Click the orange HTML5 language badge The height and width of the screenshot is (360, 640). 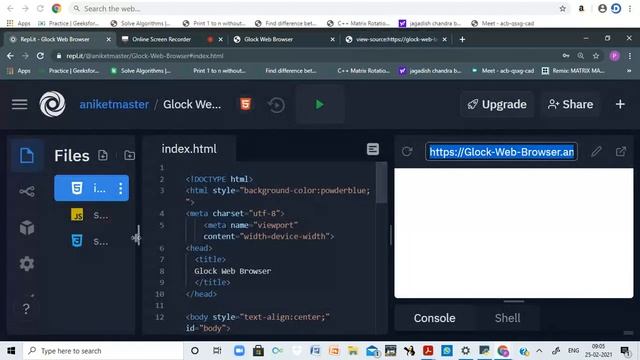[x=245, y=104]
